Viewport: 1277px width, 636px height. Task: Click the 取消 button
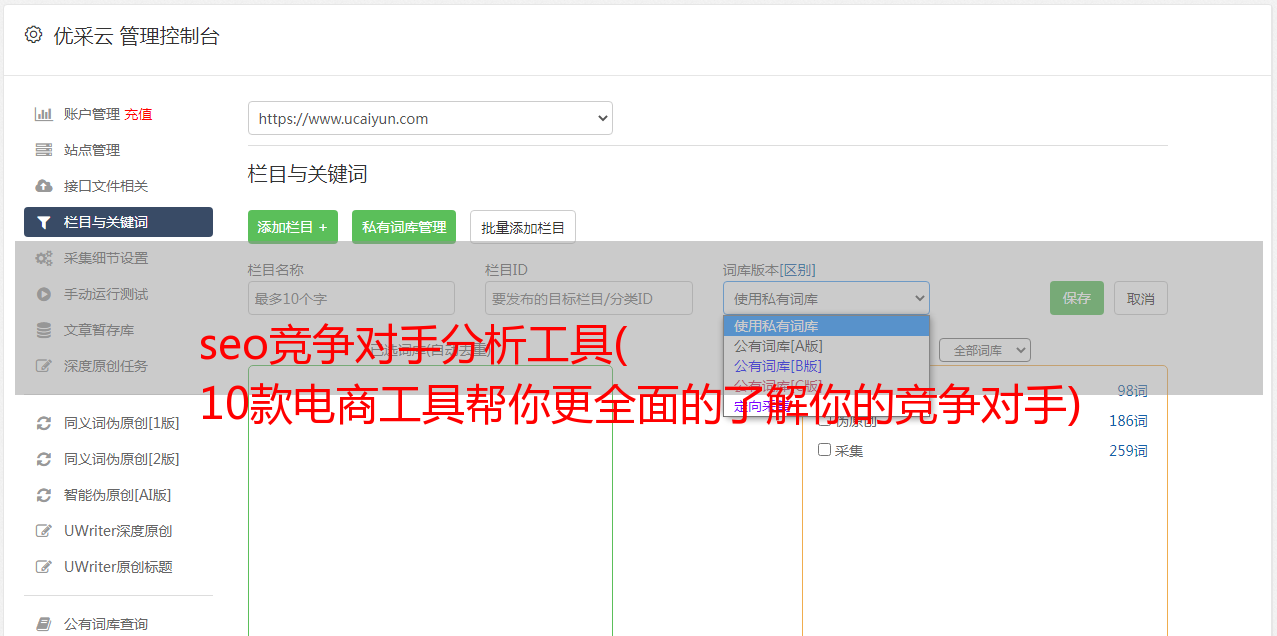tap(1141, 298)
